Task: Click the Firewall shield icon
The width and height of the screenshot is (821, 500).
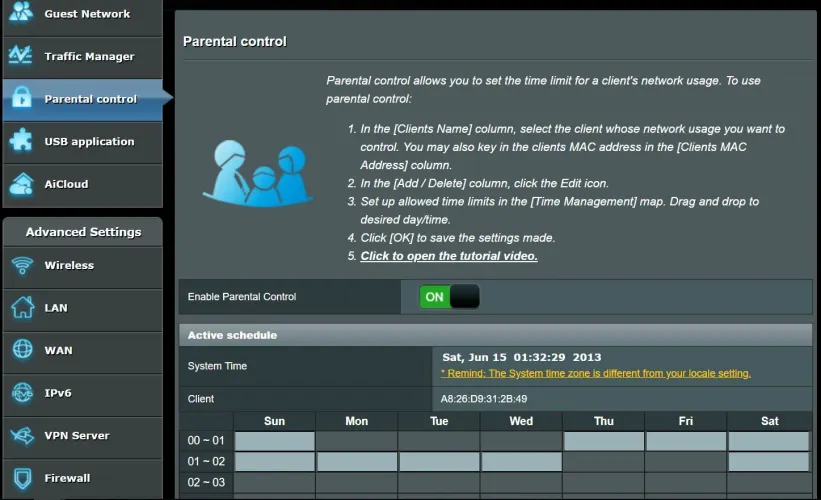Action: point(22,478)
